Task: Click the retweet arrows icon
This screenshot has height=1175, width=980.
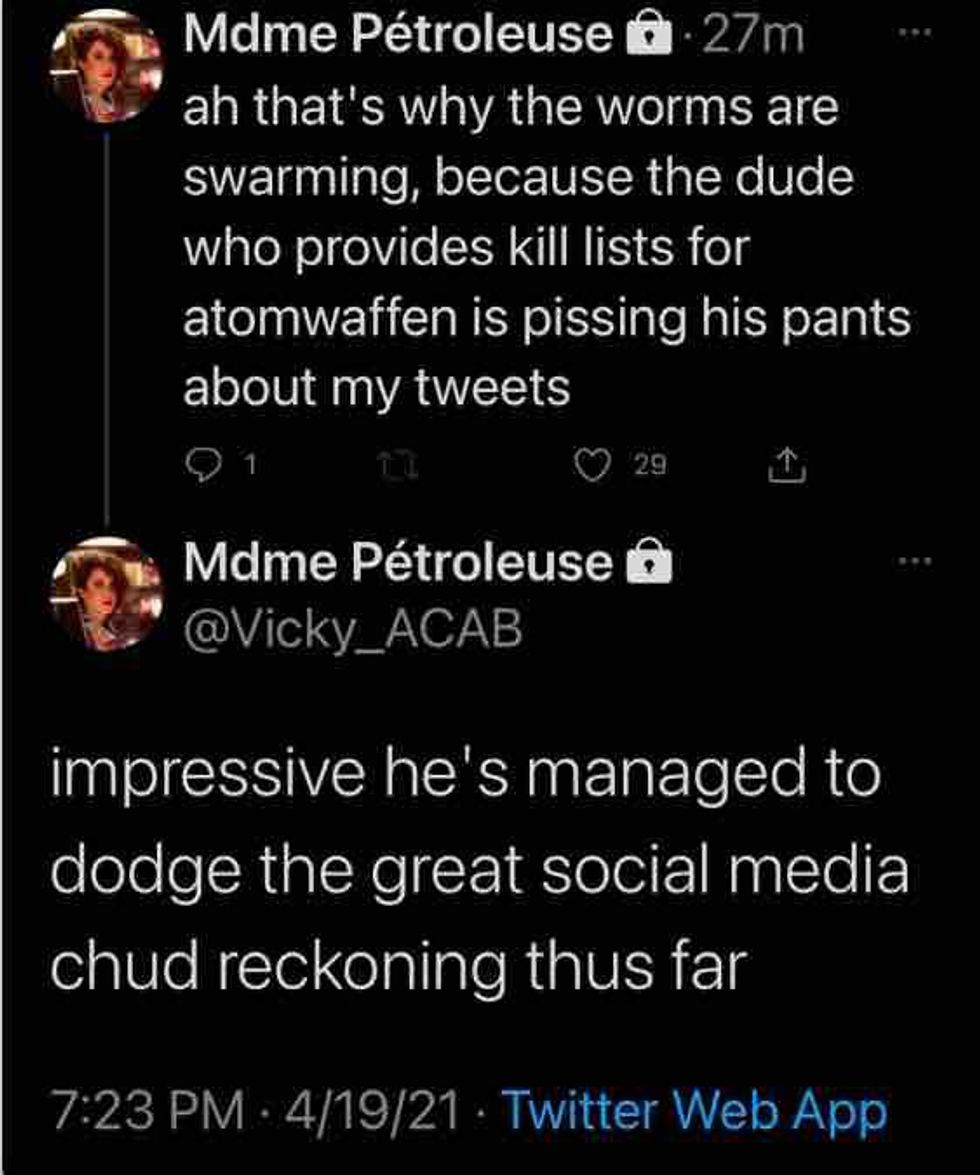Action: (398, 464)
